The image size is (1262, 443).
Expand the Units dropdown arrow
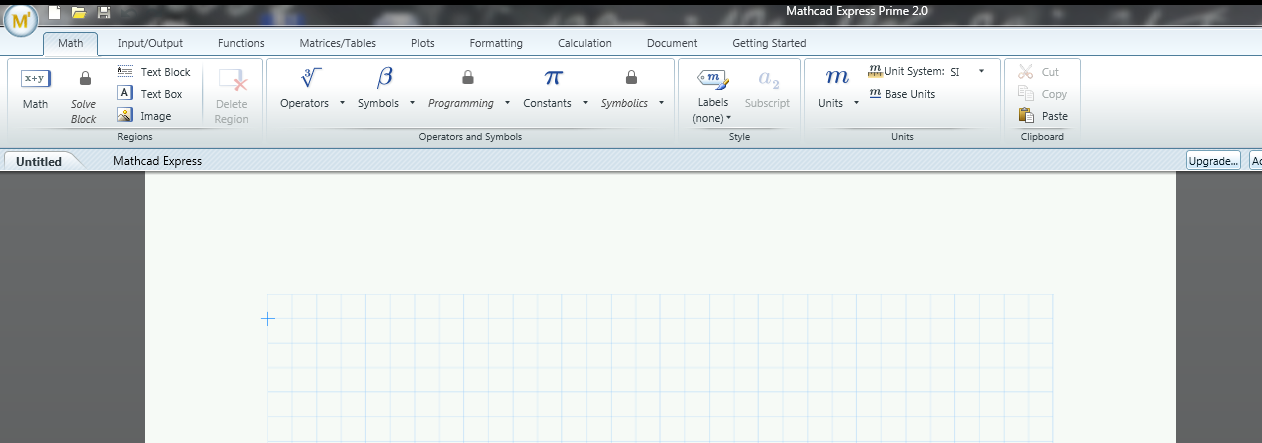[x=857, y=103]
